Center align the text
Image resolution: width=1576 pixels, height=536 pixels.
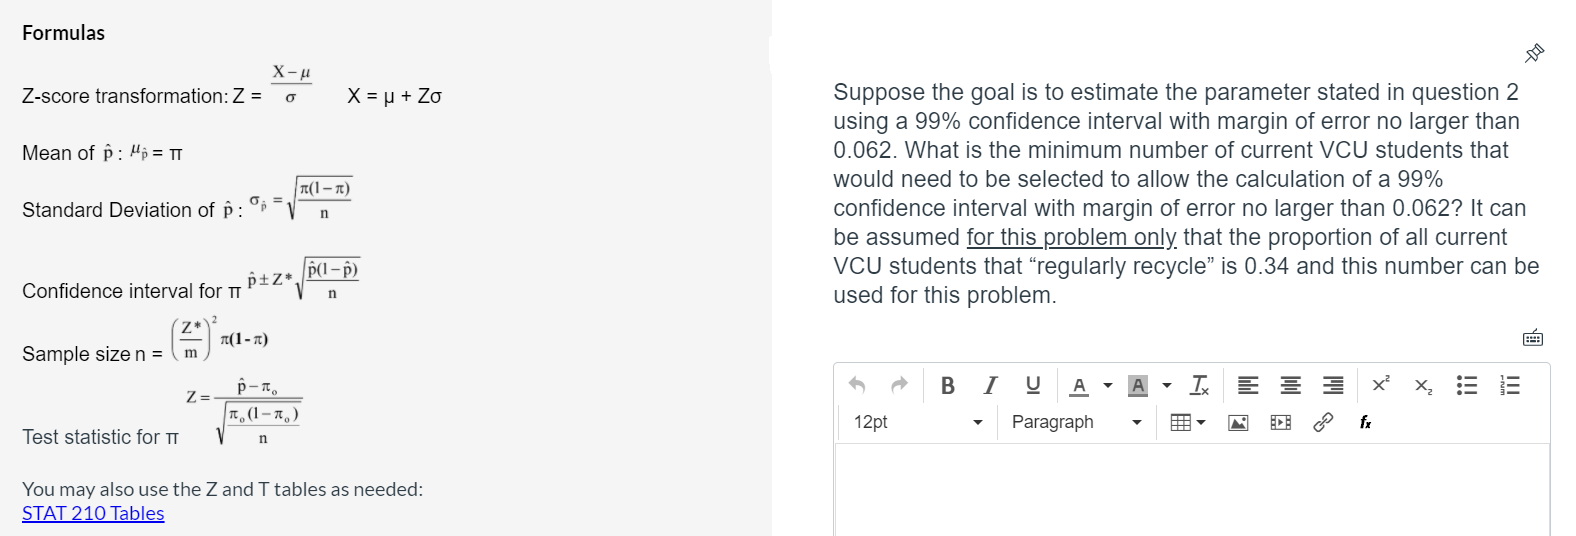coord(1291,385)
